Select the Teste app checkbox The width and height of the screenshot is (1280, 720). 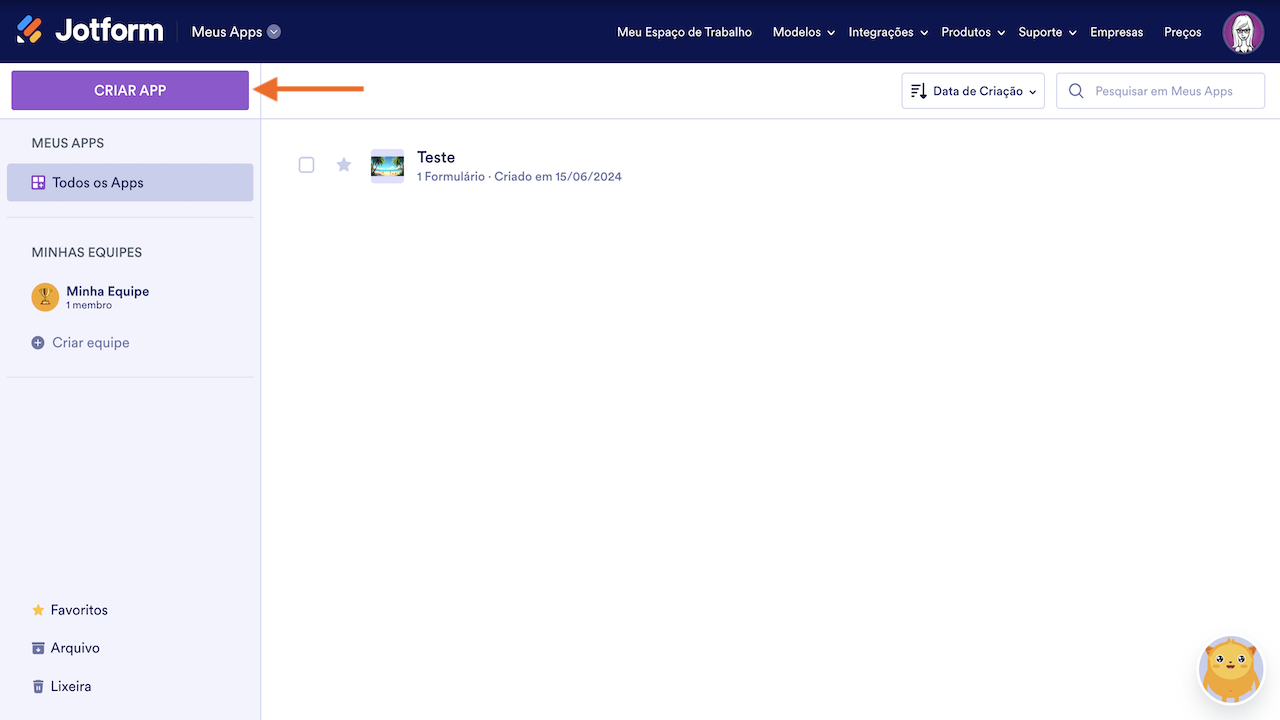click(307, 165)
